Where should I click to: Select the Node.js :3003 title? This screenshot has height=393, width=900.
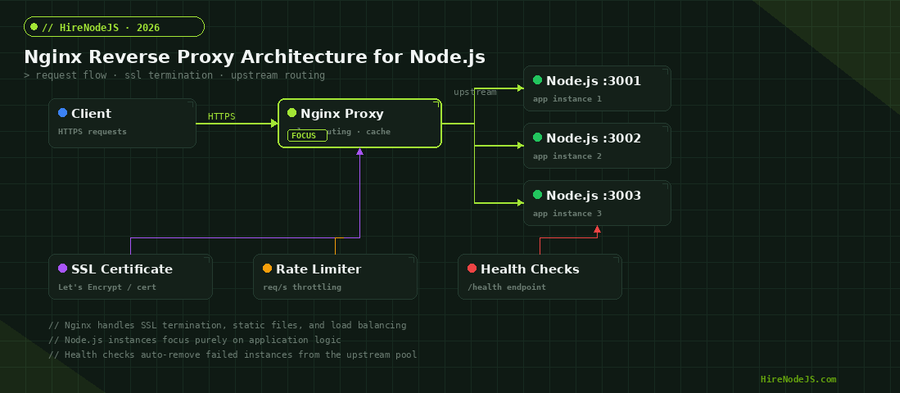(593, 196)
